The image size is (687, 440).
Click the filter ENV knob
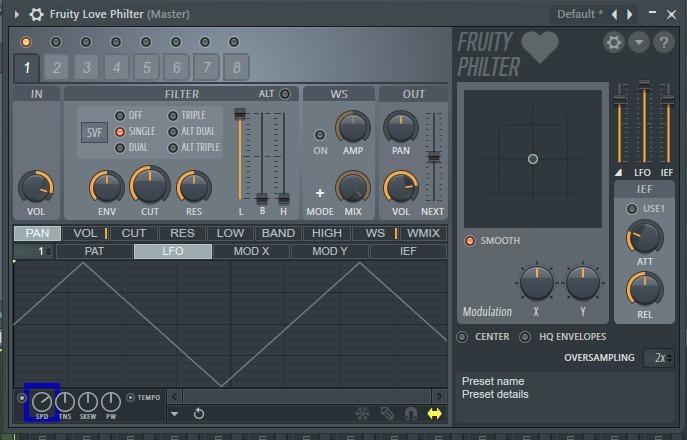tap(107, 188)
